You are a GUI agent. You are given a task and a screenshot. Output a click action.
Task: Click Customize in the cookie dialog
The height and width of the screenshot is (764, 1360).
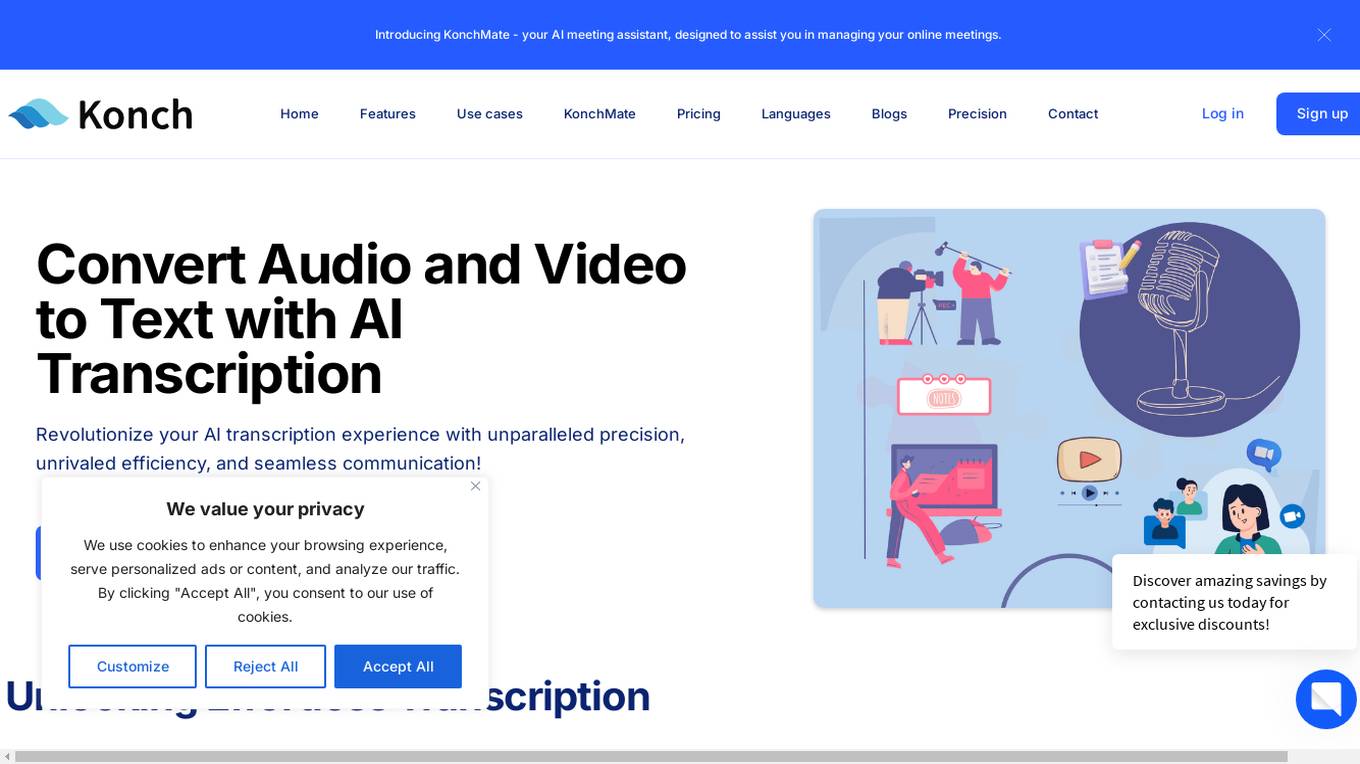pos(132,666)
